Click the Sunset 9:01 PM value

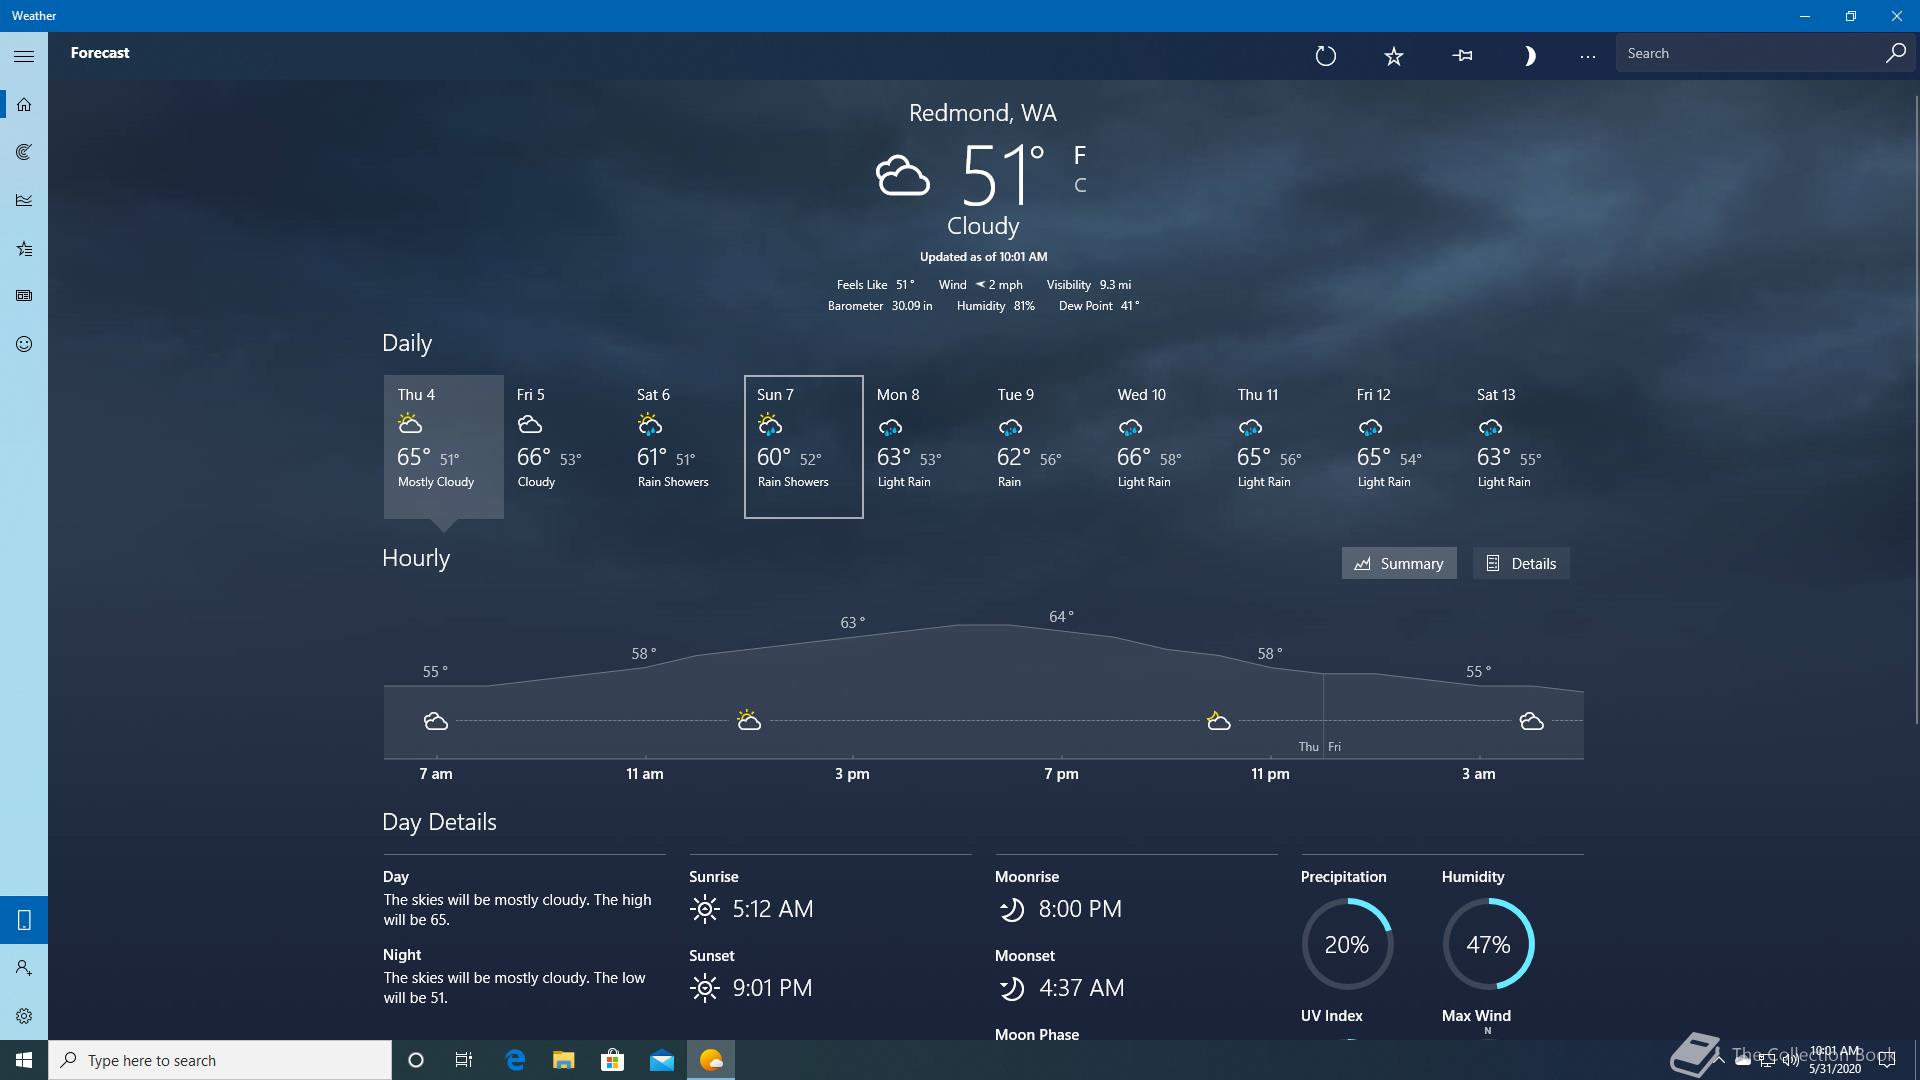tap(772, 988)
